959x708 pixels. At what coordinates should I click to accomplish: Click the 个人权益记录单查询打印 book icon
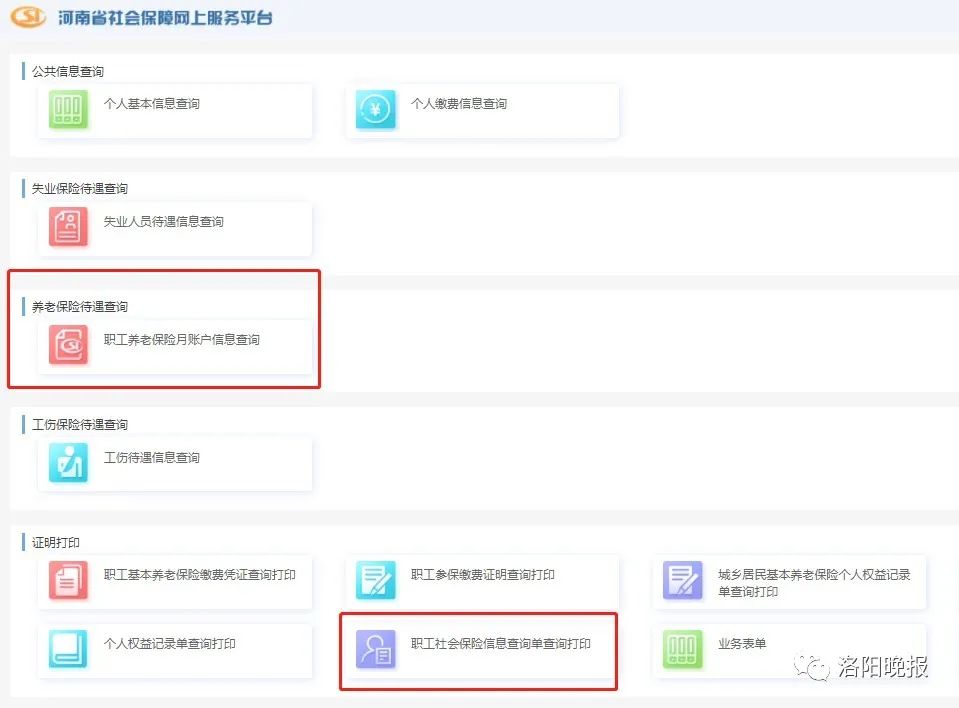68,649
